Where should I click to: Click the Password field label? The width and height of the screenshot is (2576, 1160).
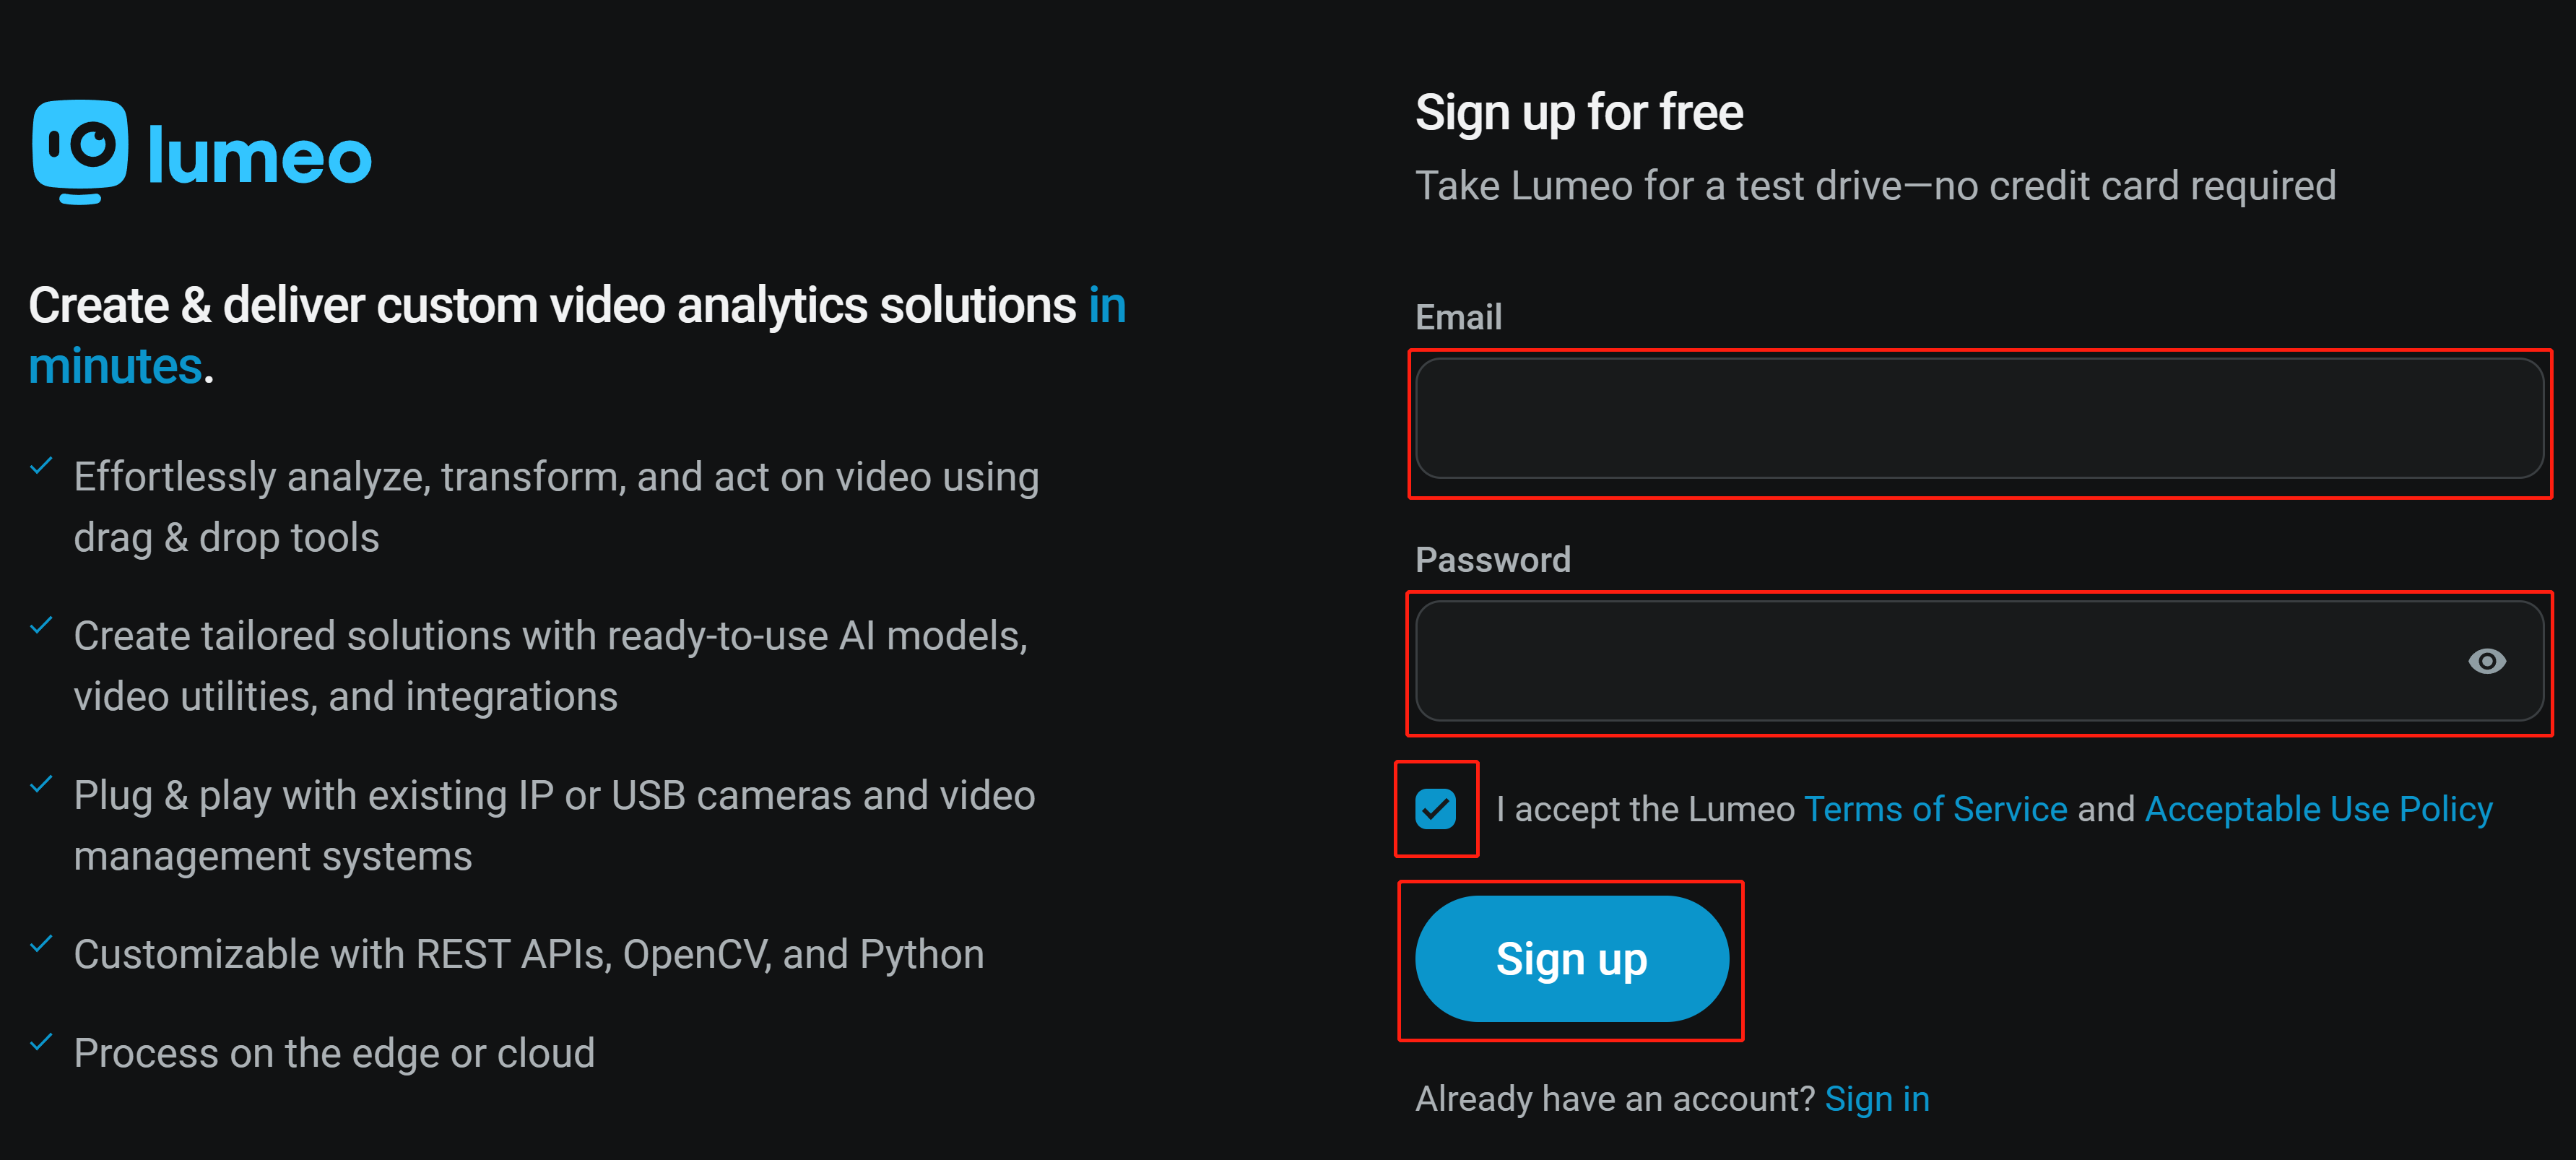point(1493,559)
